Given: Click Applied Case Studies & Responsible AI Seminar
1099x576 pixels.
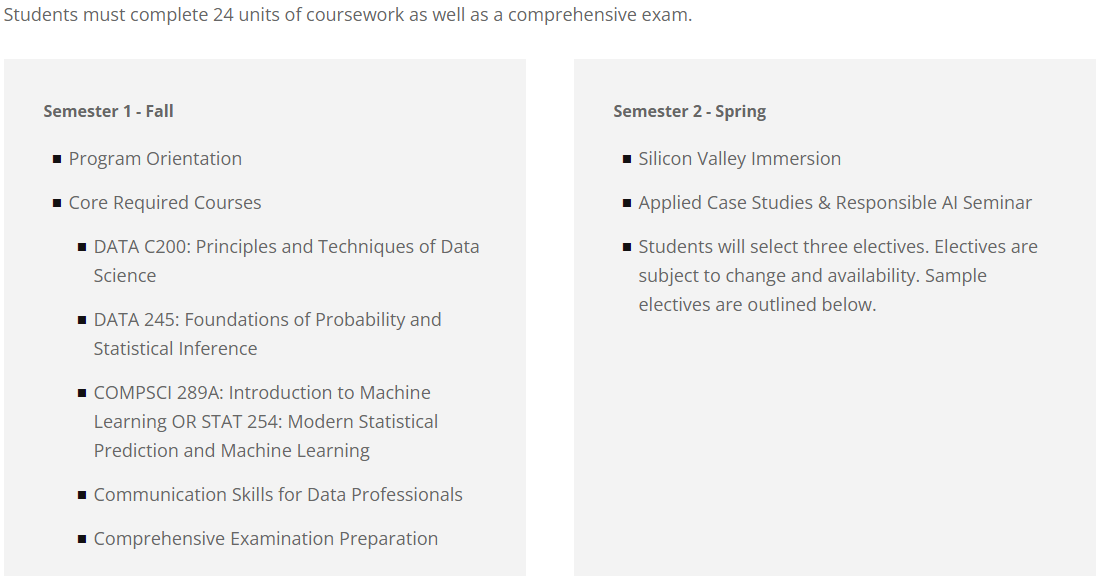Looking at the screenshot, I should 835,203.
